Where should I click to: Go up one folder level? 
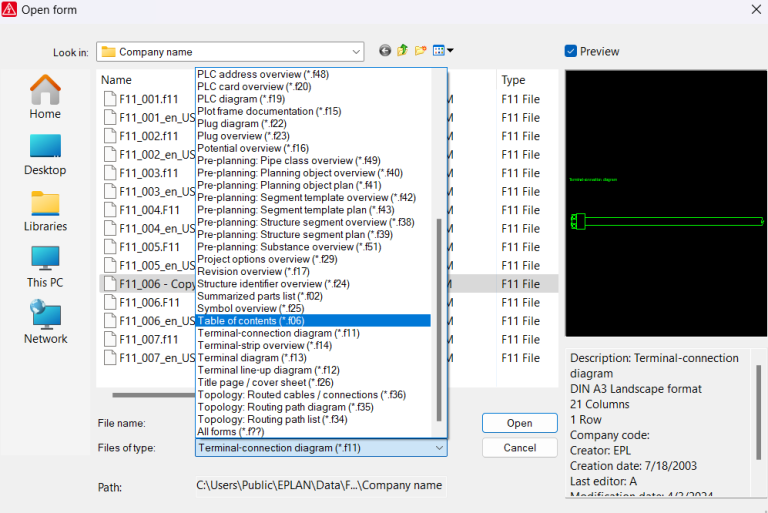[403, 50]
